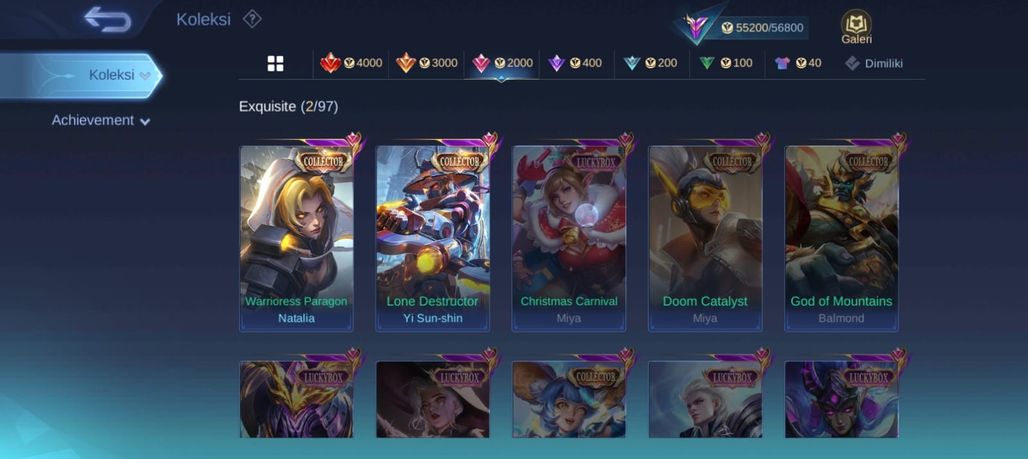This screenshot has height=459, width=1028.
Task: Open the Koleksi help question-mark icon
Action: tap(252, 19)
